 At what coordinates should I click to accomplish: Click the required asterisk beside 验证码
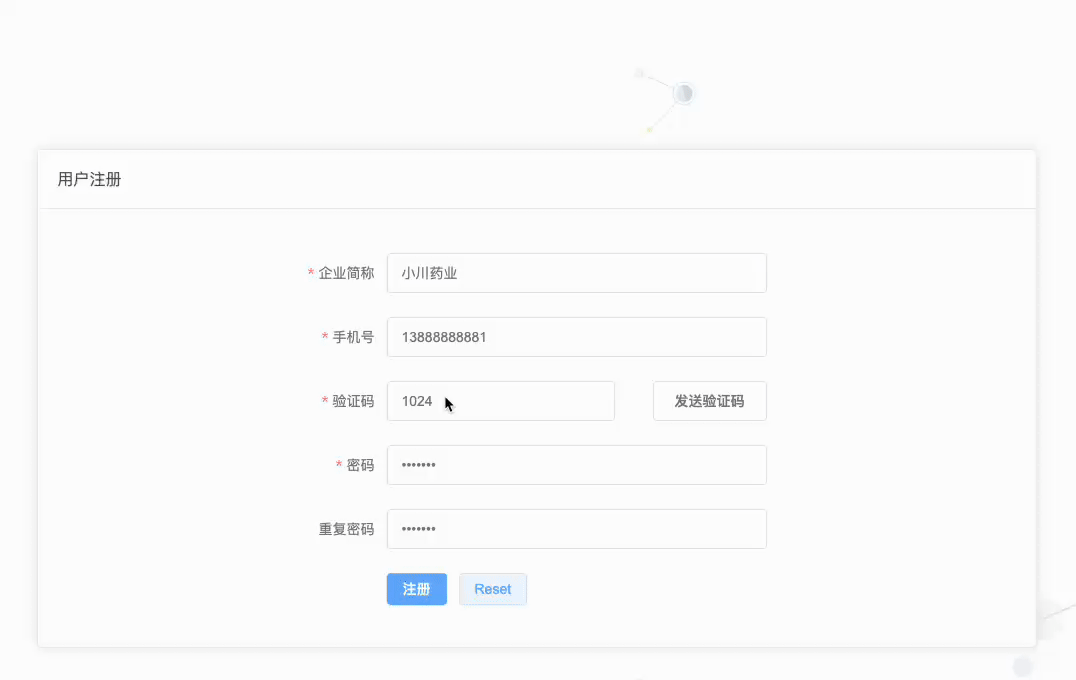[x=325, y=402]
